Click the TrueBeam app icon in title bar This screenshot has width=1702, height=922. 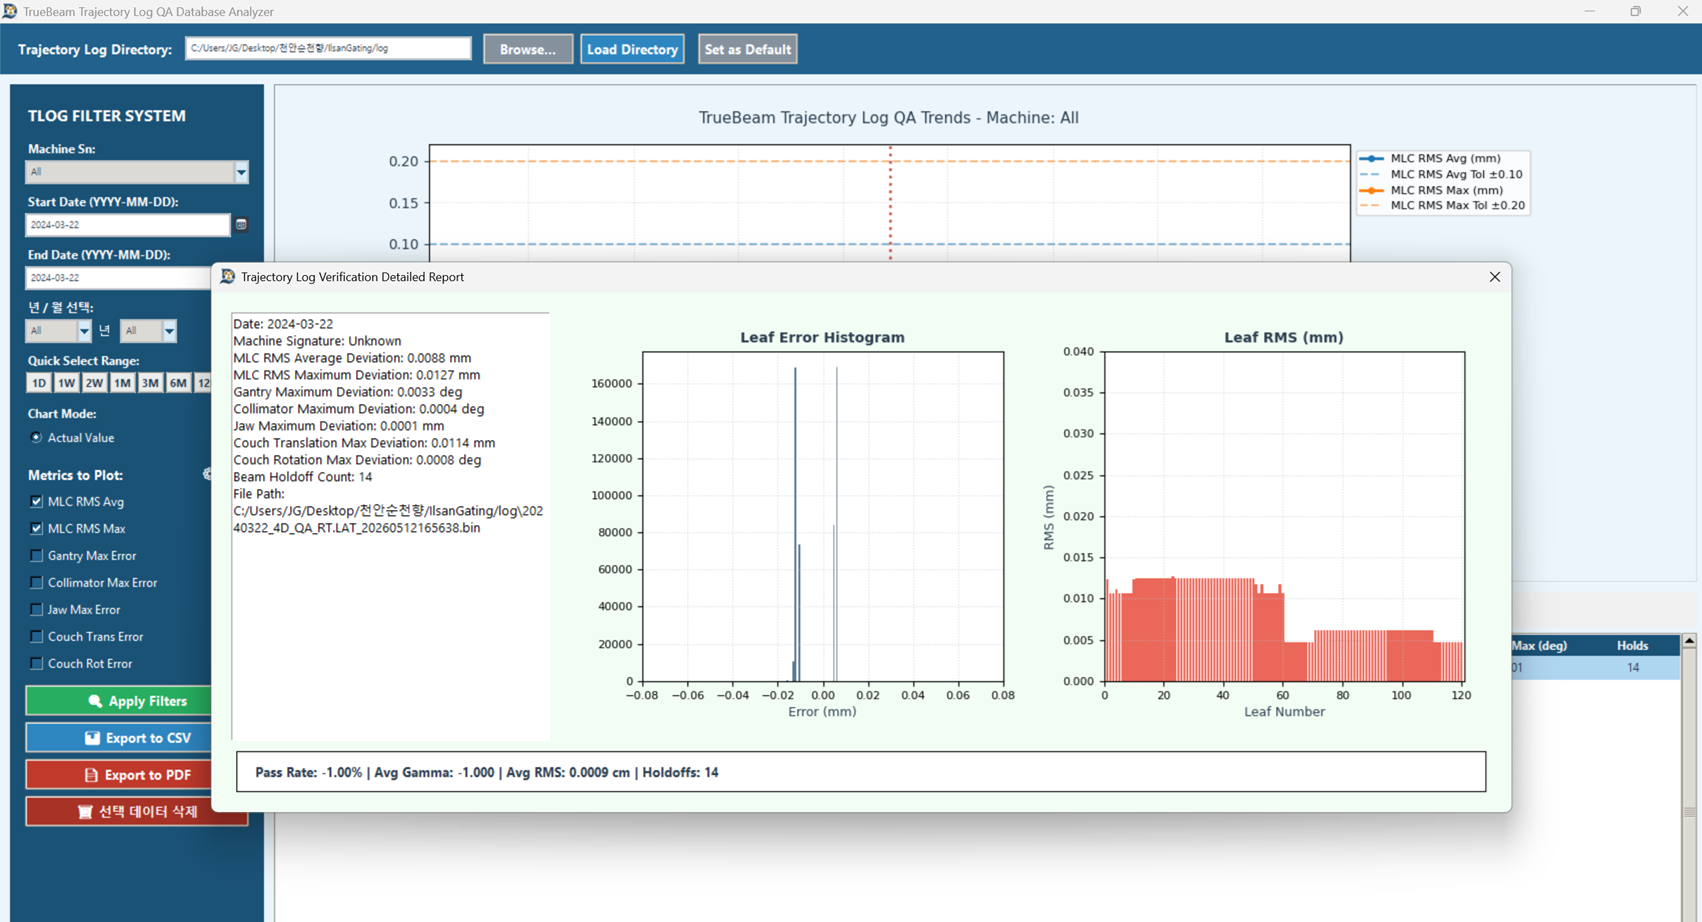[x=10, y=11]
